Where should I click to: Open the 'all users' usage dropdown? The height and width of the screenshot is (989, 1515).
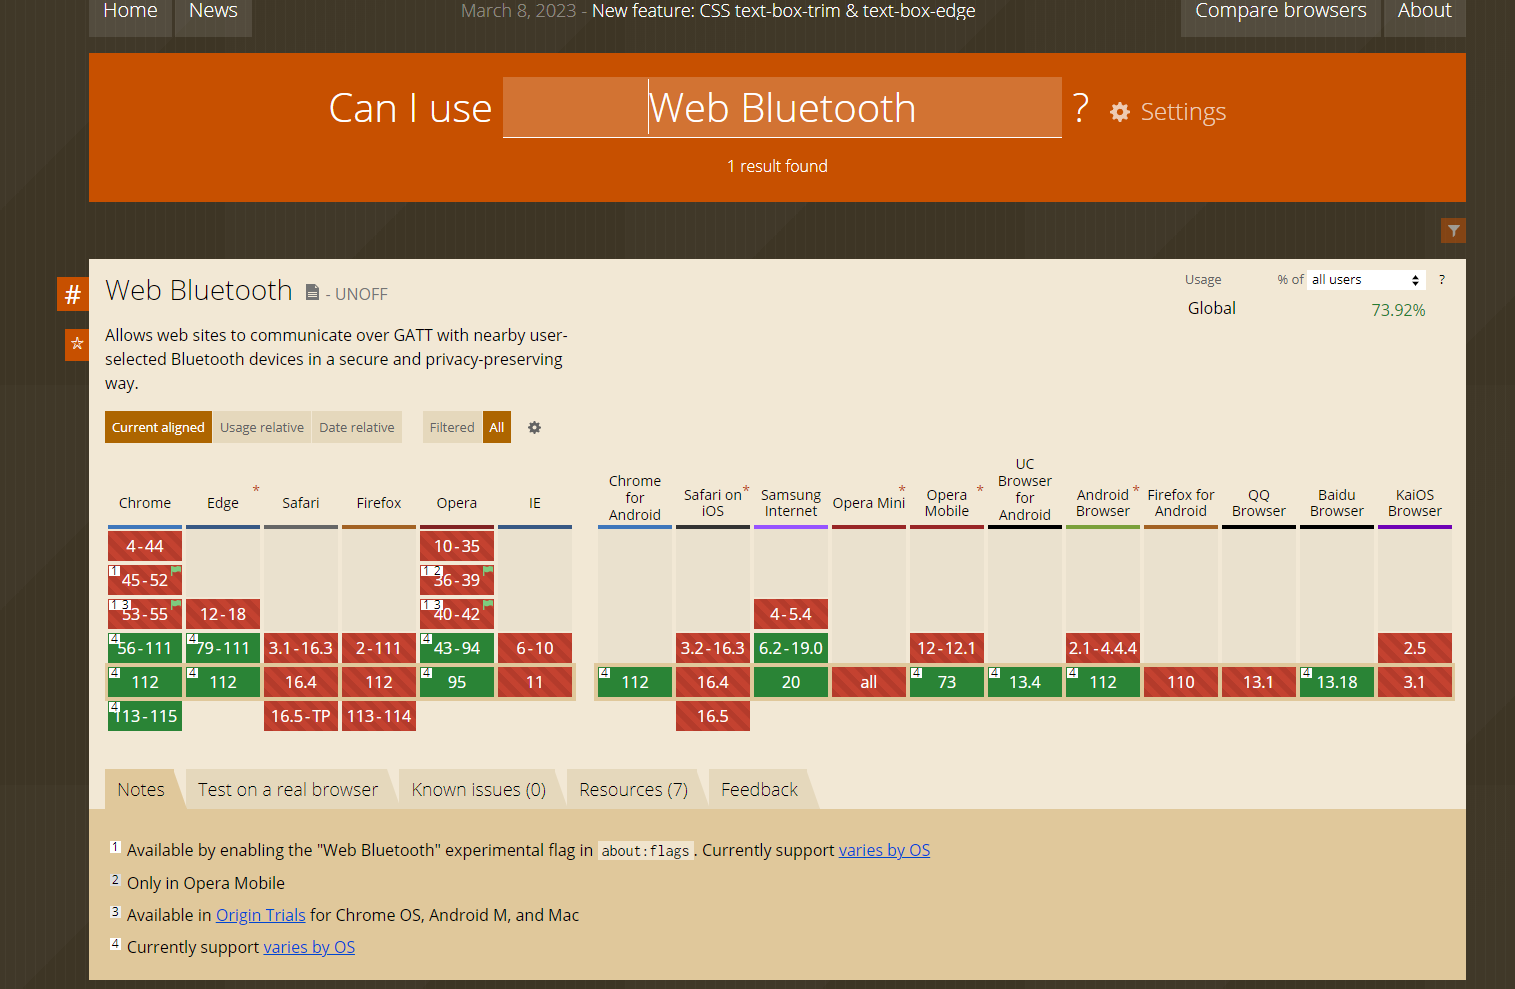1366,280
